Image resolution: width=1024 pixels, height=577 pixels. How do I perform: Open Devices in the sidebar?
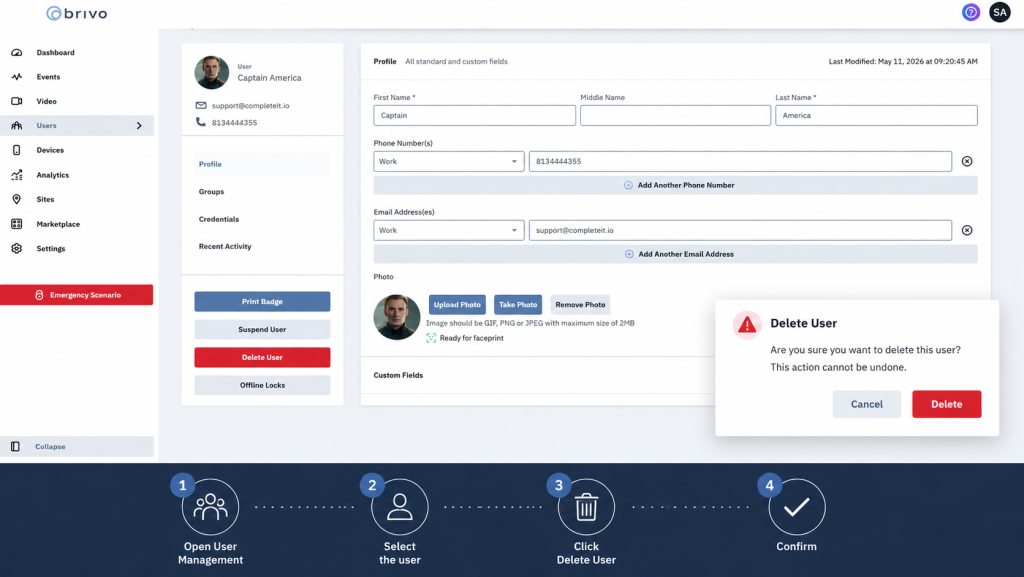50,150
